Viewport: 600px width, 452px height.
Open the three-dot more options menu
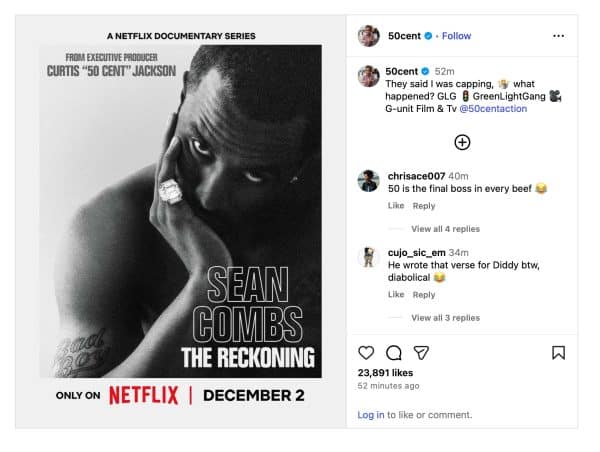pos(558,36)
